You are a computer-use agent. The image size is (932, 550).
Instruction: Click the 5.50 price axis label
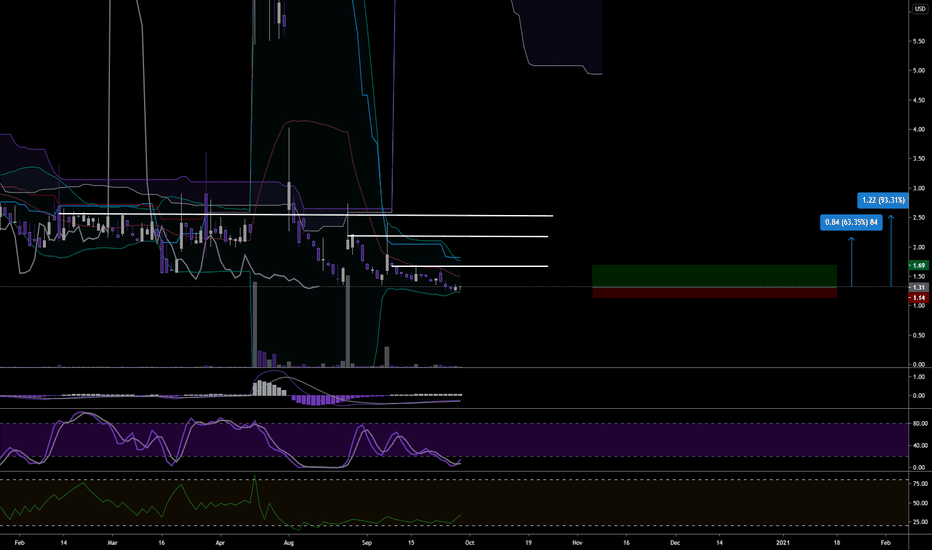(x=918, y=41)
